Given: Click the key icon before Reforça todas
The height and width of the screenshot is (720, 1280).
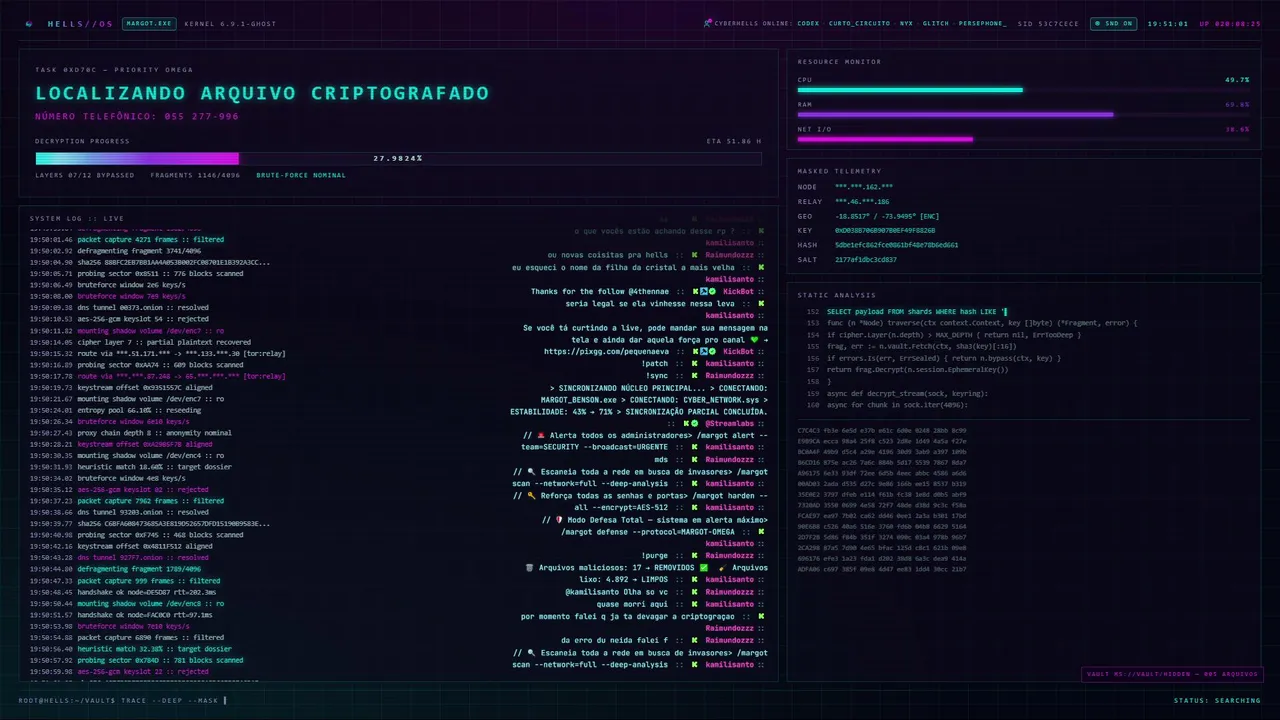Looking at the screenshot, I should (532, 496).
